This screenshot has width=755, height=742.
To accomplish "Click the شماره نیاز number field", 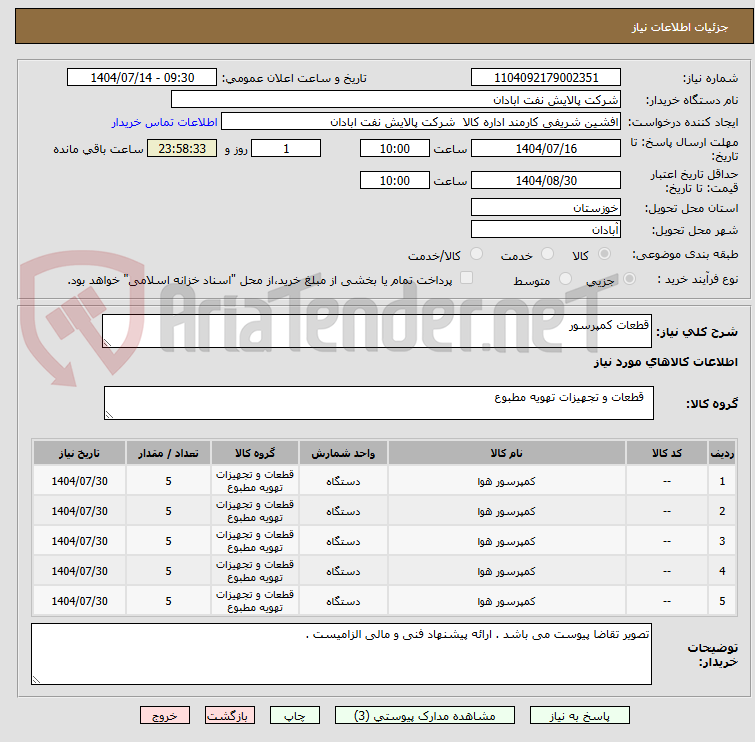I will coord(546,78).
